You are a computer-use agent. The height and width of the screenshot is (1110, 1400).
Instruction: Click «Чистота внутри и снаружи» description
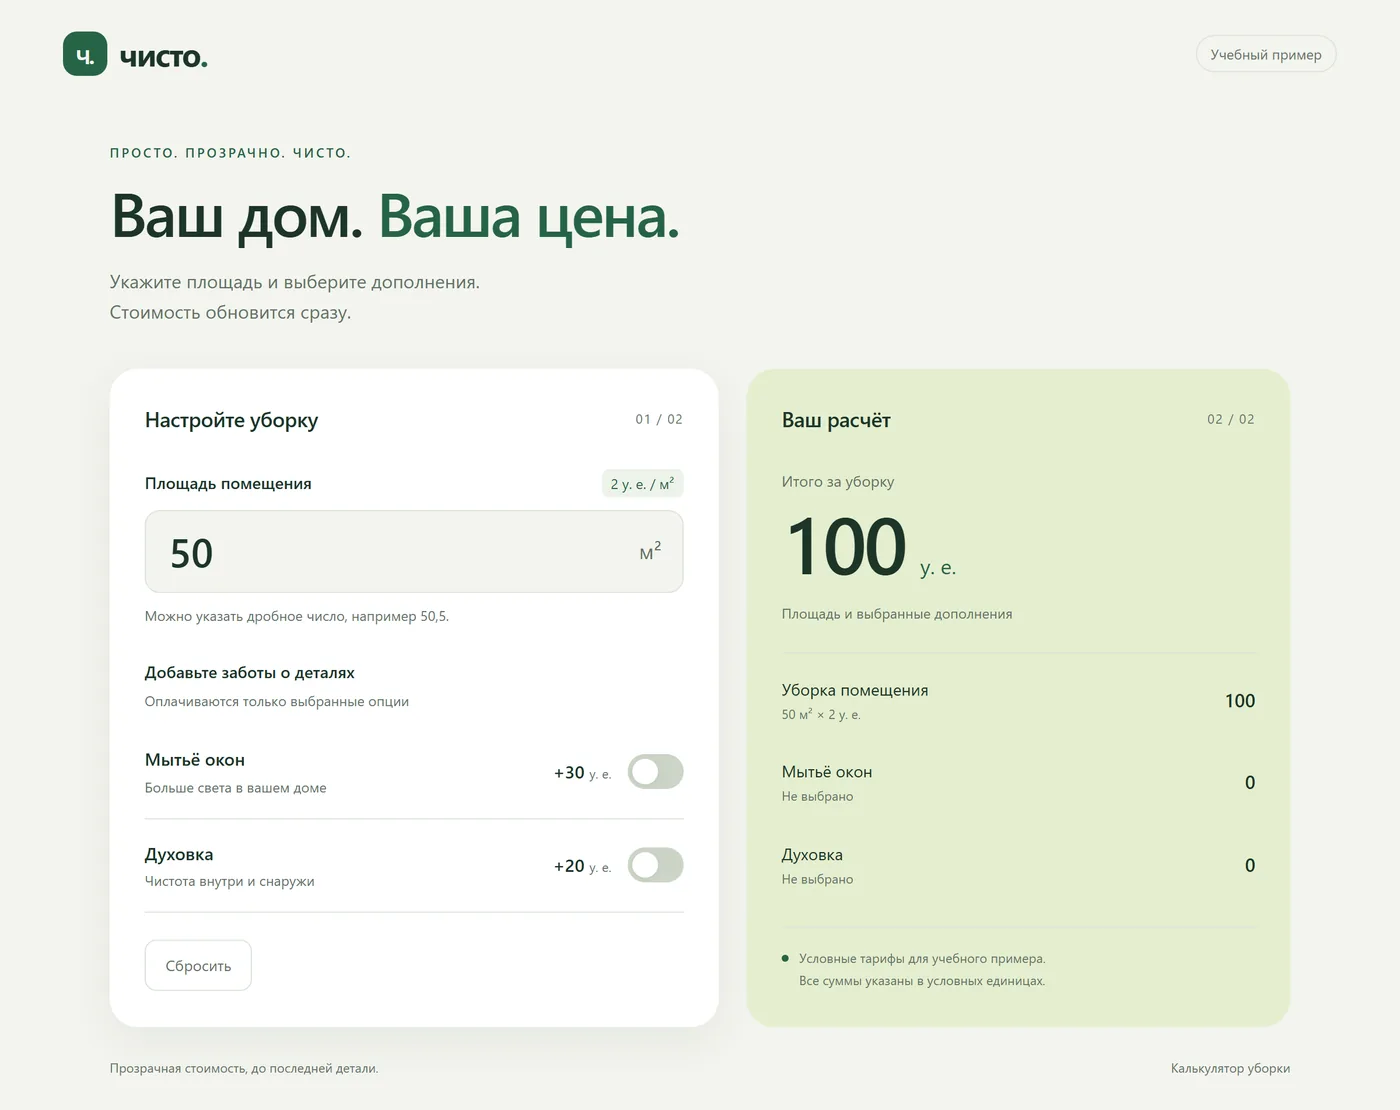(x=230, y=881)
